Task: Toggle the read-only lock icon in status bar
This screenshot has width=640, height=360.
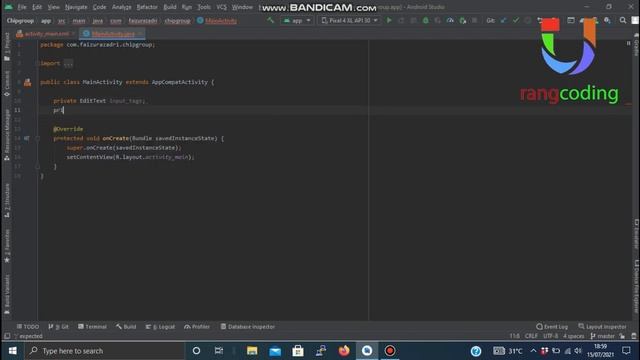Action: pyautogui.click(x=622, y=336)
